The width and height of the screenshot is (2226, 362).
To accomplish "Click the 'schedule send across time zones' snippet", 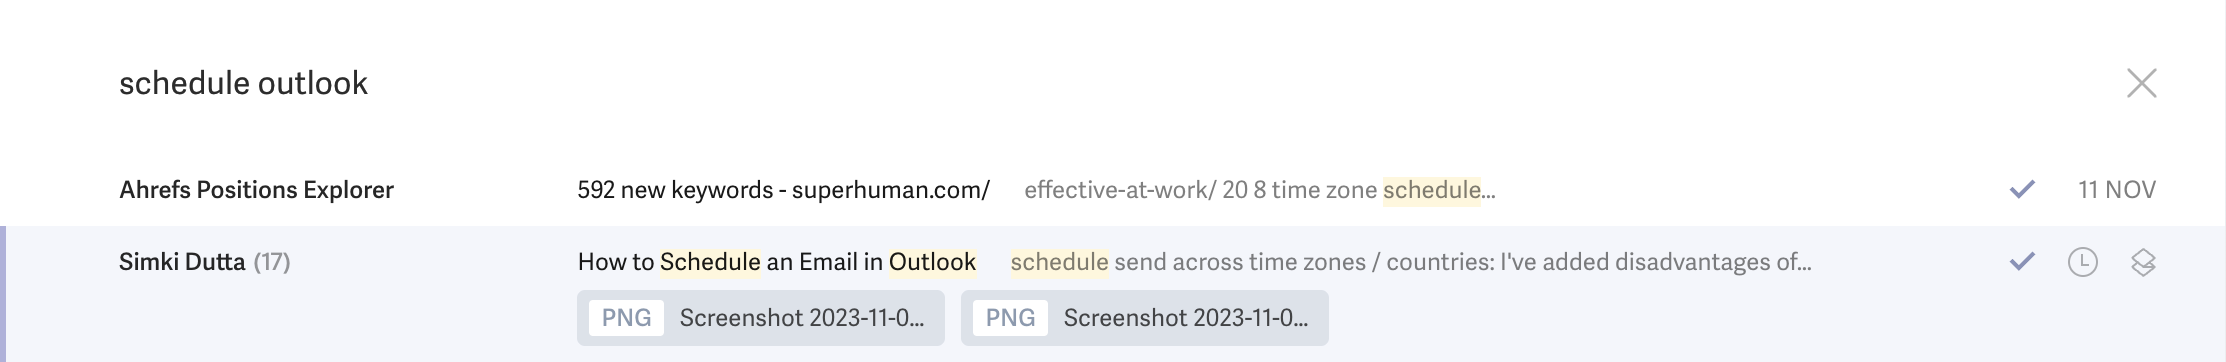I will tap(1188, 262).
